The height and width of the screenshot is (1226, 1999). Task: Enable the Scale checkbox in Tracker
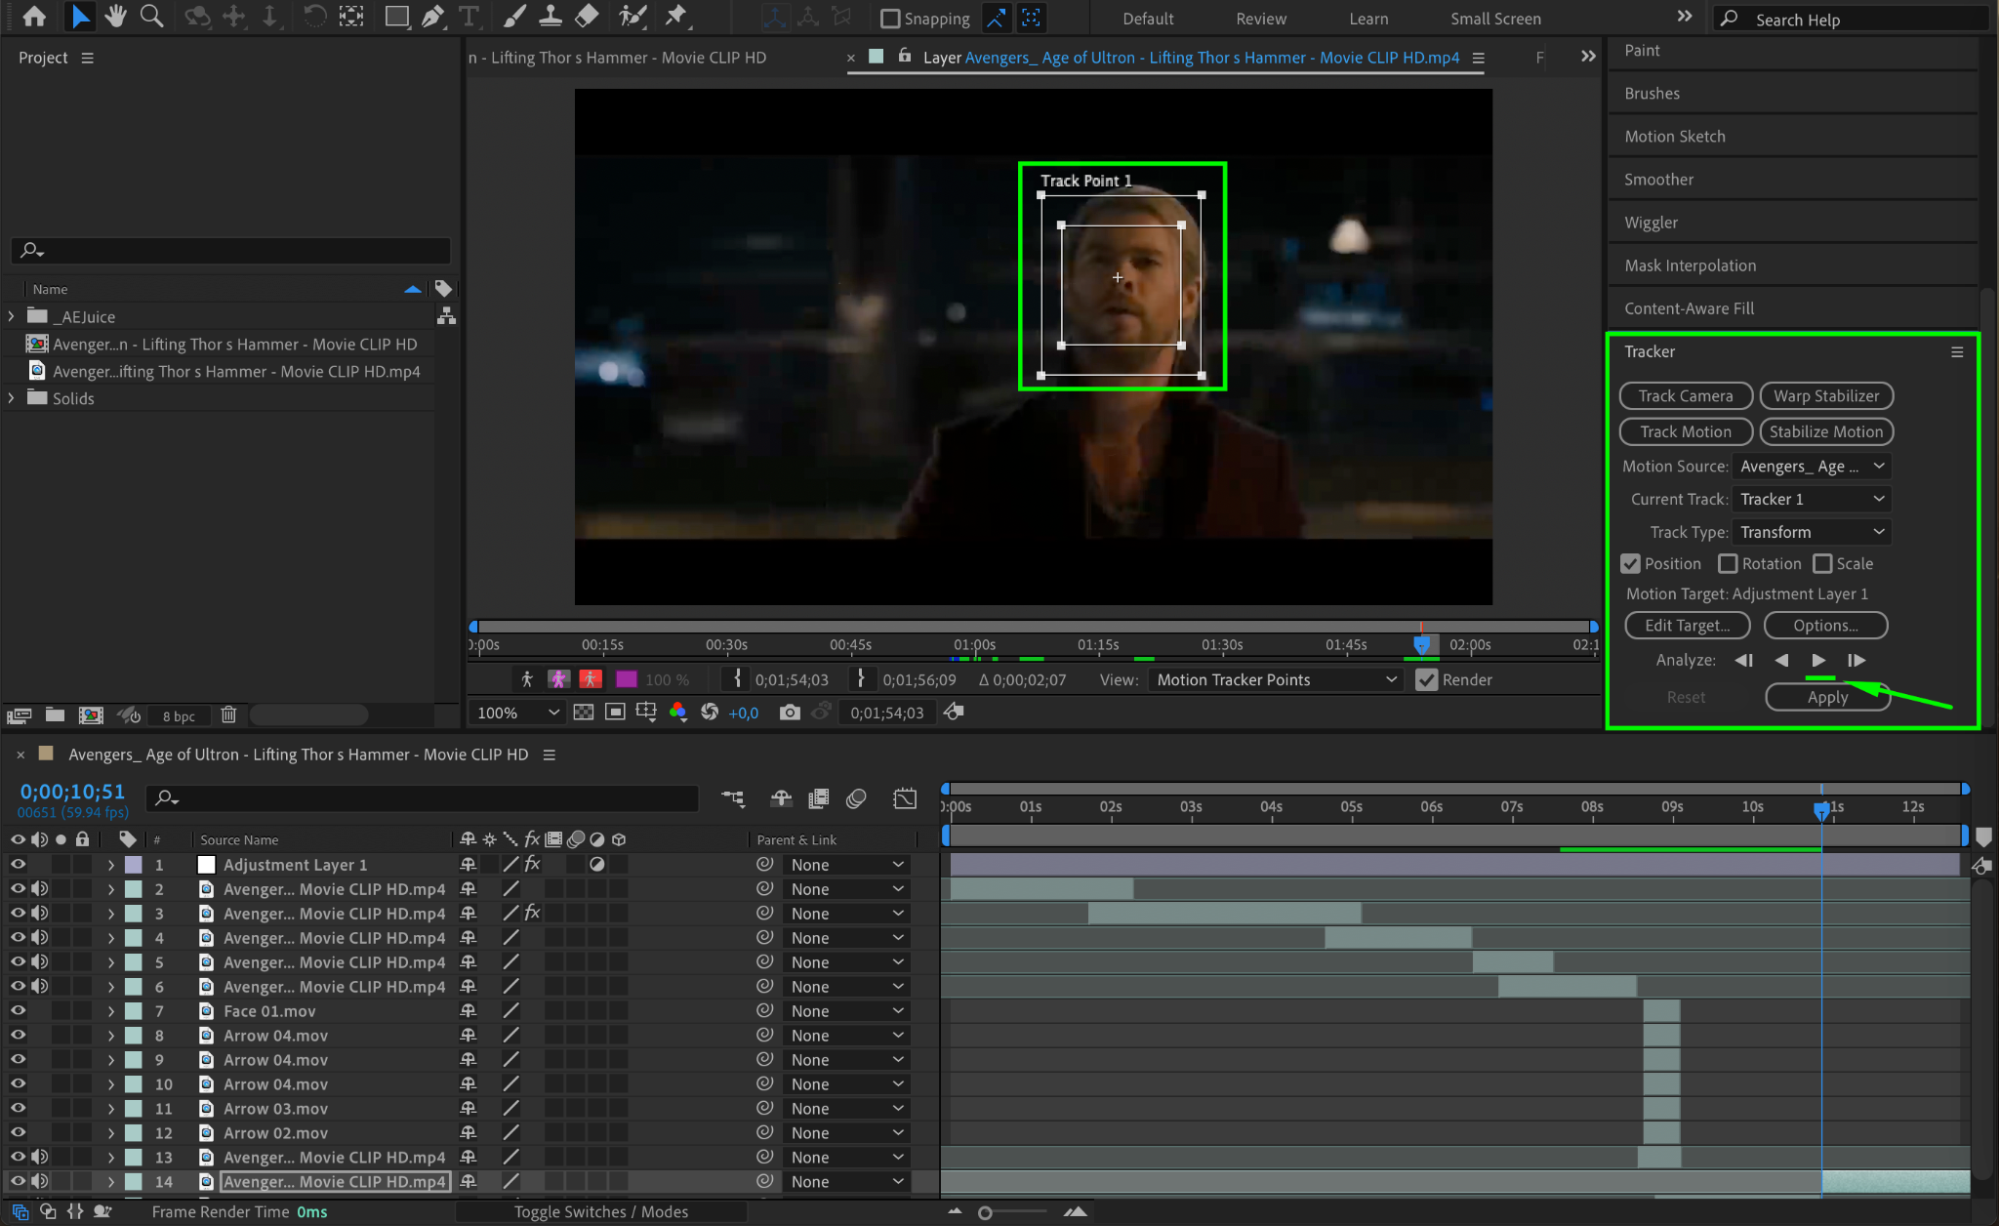pos(1822,564)
